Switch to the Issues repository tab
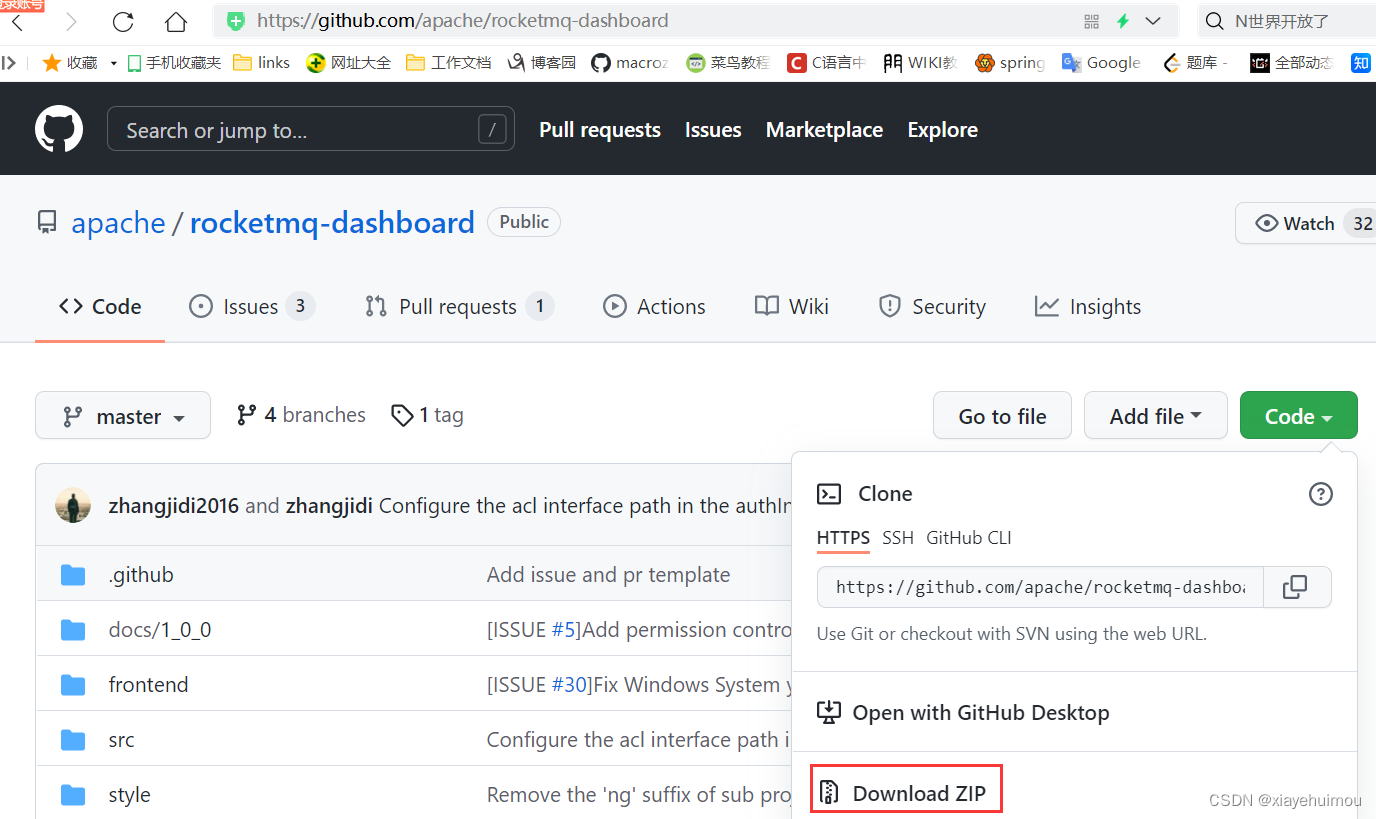 252,307
